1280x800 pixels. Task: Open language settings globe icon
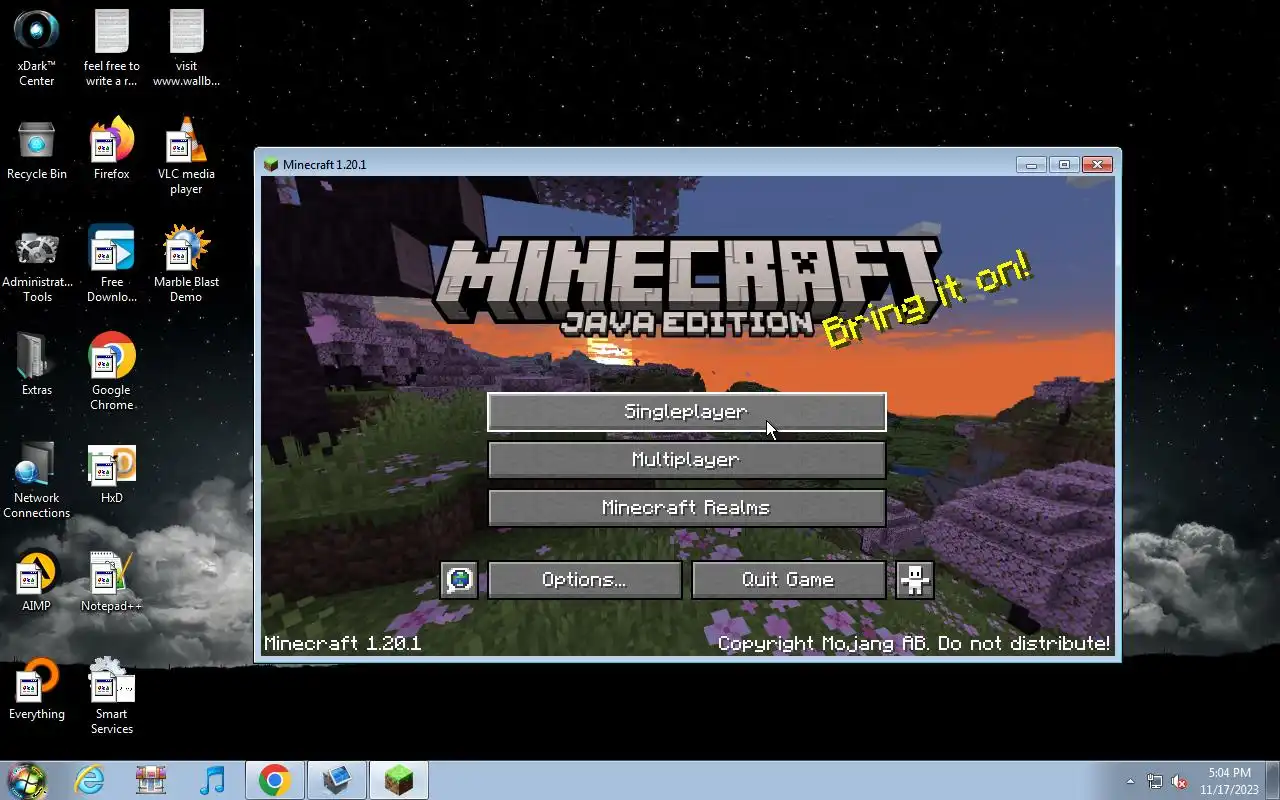pos(459,580)
